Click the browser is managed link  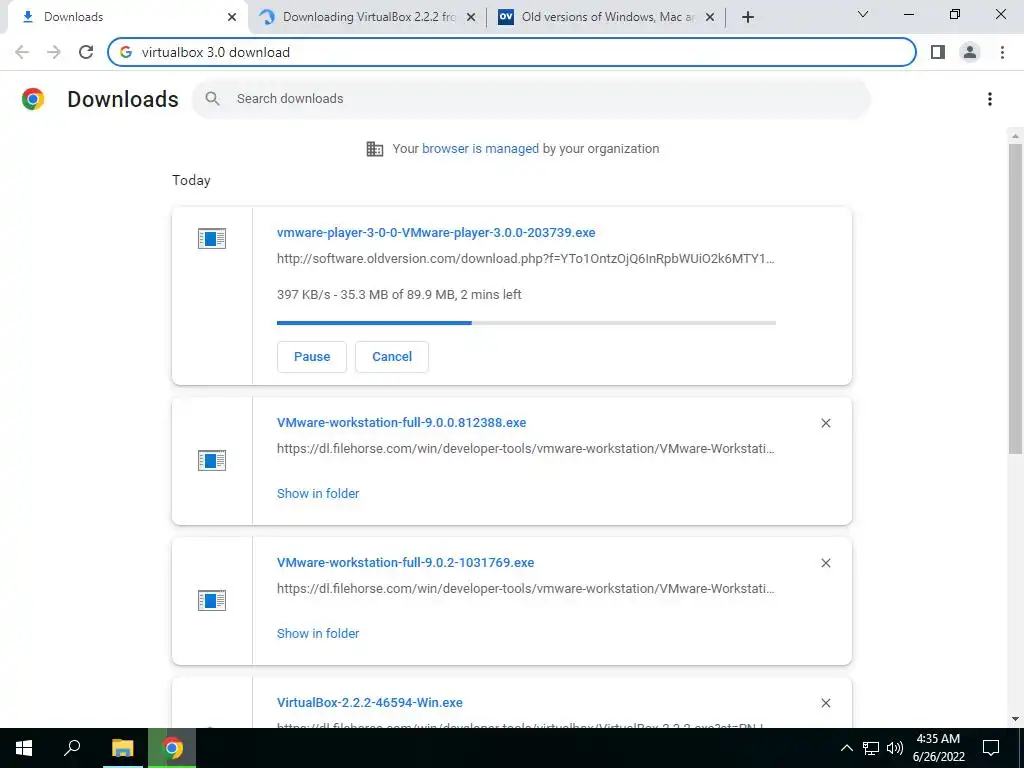click(481, 149)
